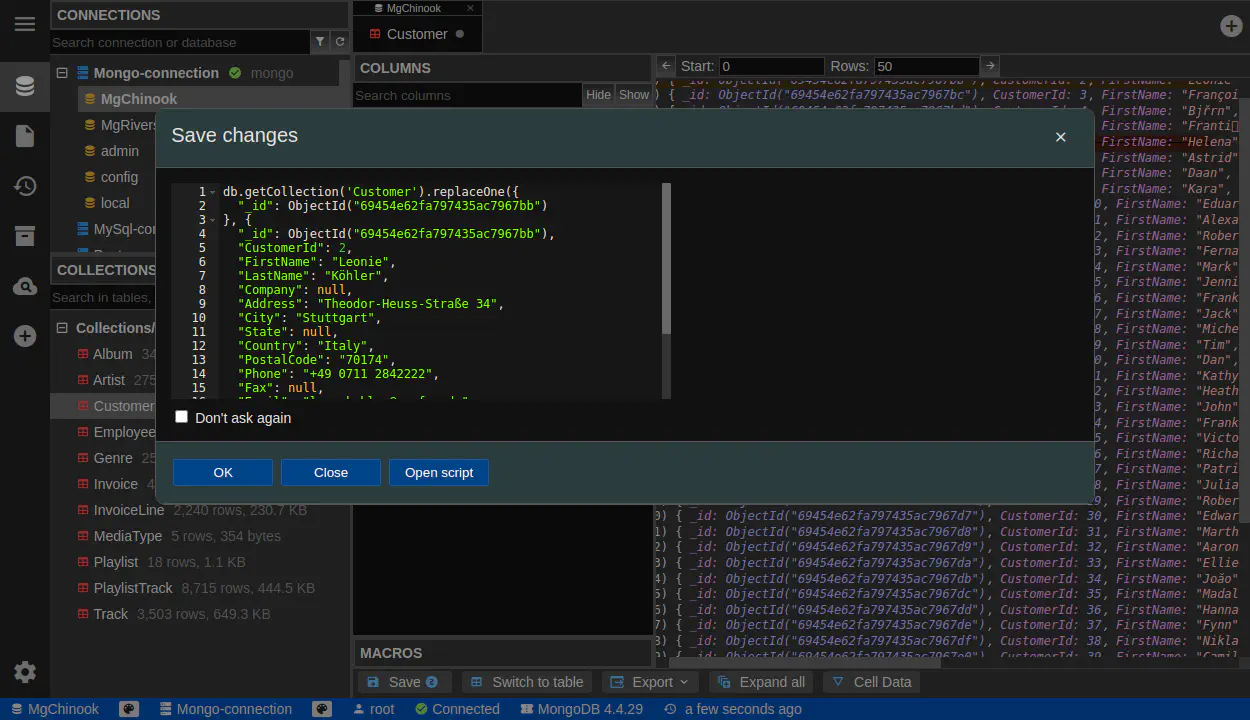Fold code at line 1 arrow
This screenshot has width=1250, height=720.
click(213, 192)
